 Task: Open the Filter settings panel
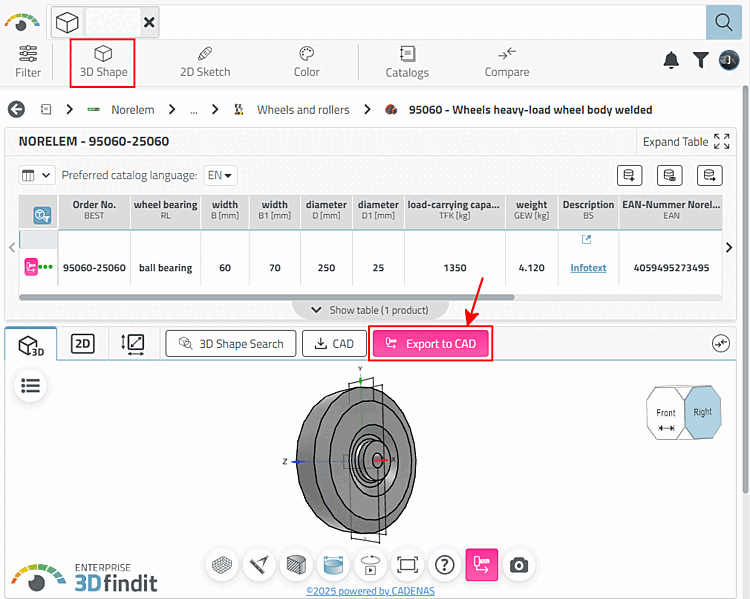28,62
